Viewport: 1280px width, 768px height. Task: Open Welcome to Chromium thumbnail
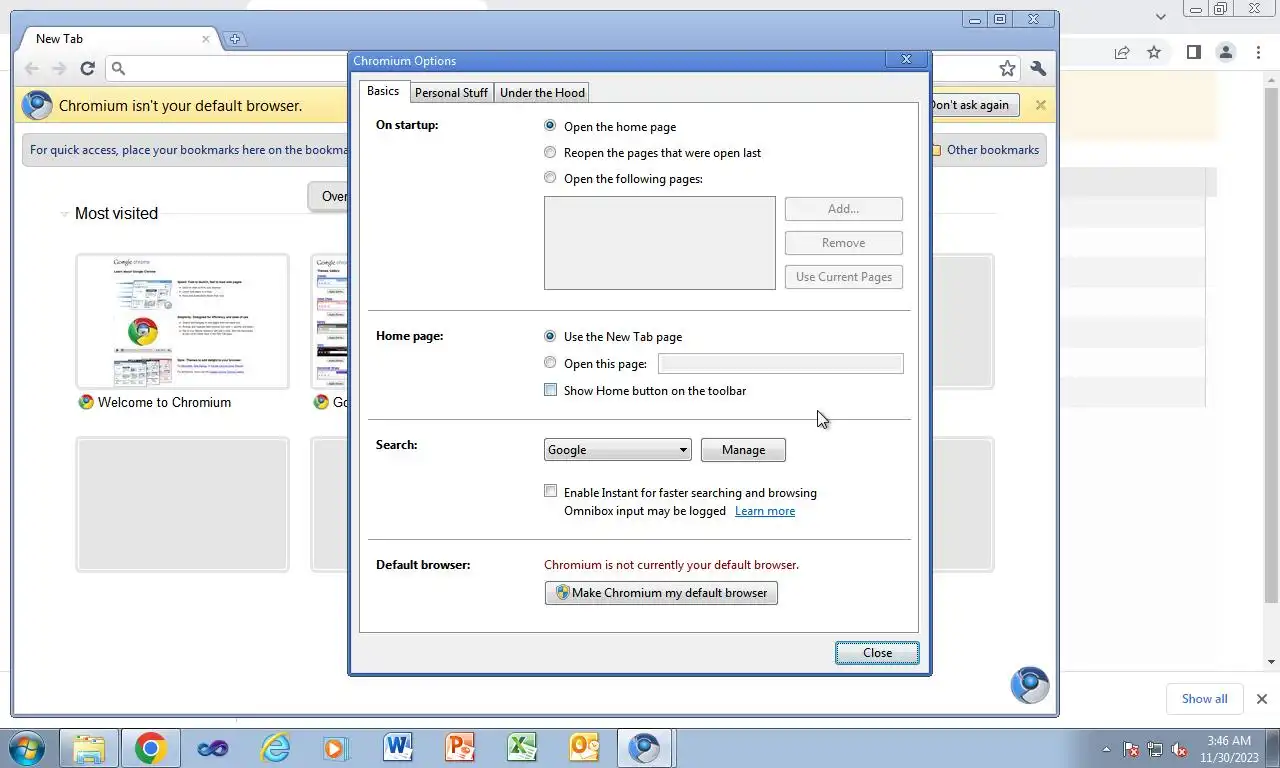point(182,321)
